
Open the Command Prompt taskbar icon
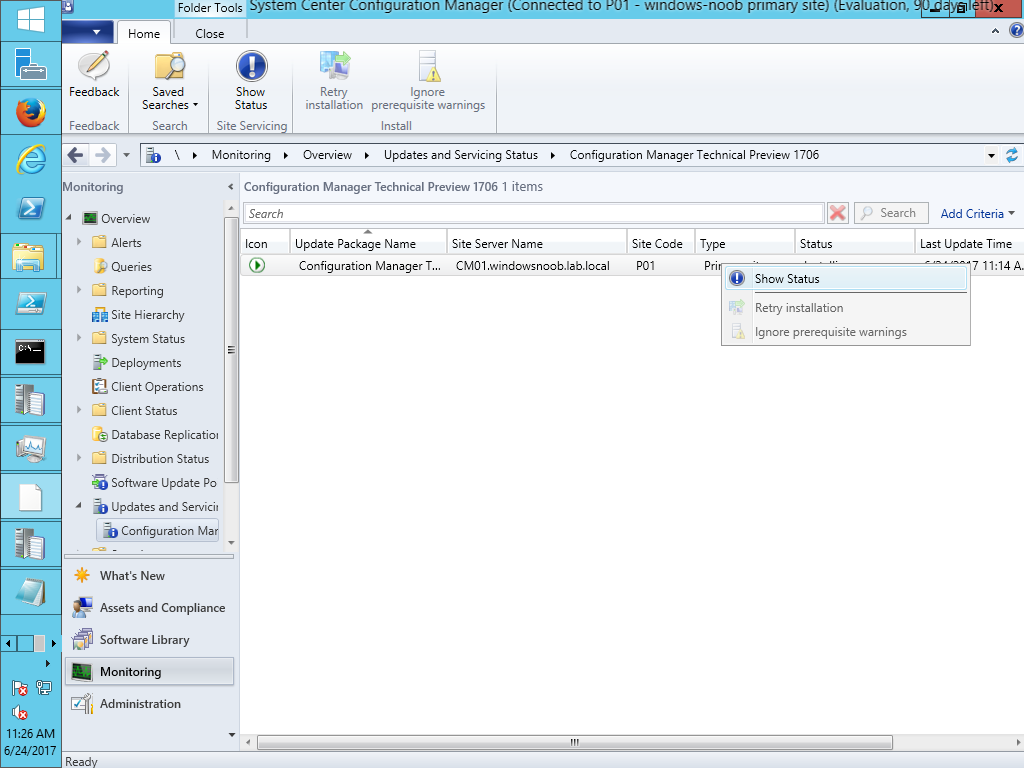(x=31, y=352)
